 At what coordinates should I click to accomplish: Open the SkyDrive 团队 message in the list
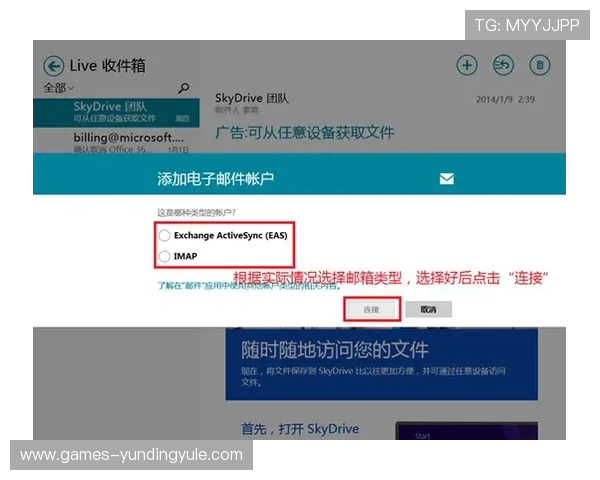point(116,113)
